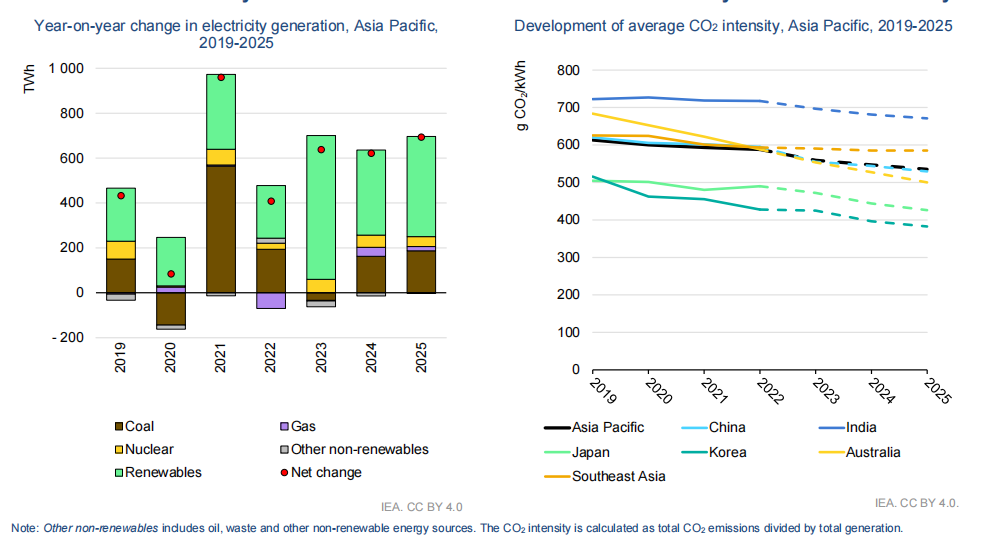The height and width of the screenshot is (553, 985).
Task: Click the 2021 net change red dot
Action: 221,77
